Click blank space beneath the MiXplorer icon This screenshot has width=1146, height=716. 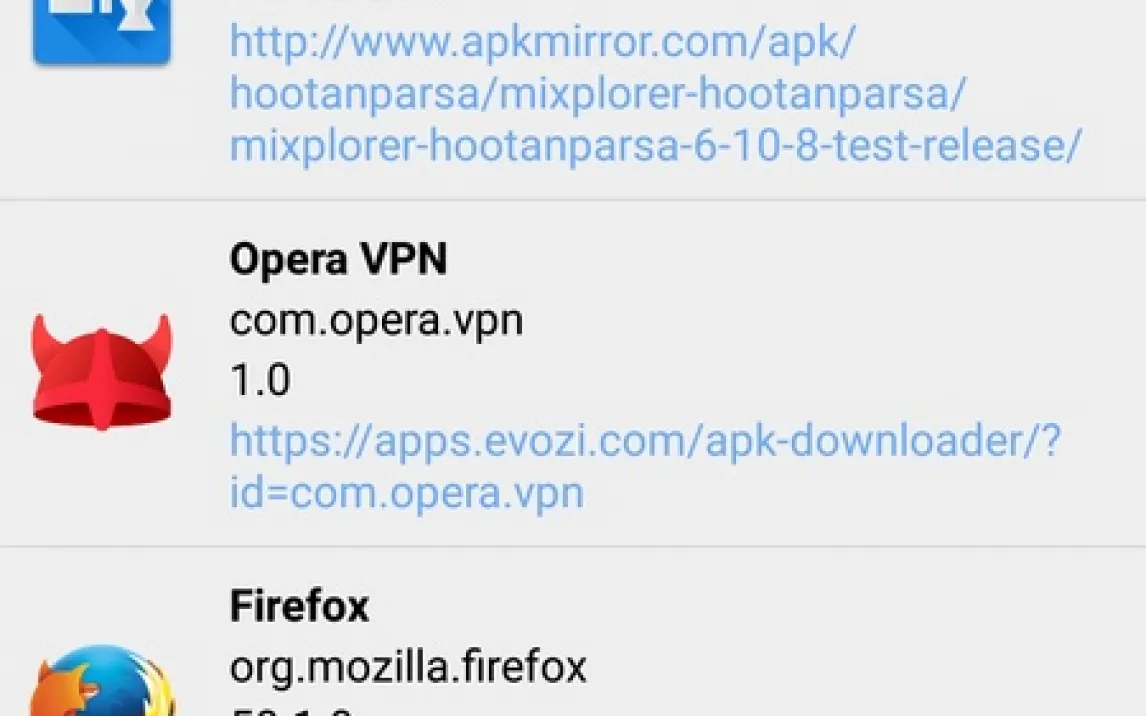point(102,132)
